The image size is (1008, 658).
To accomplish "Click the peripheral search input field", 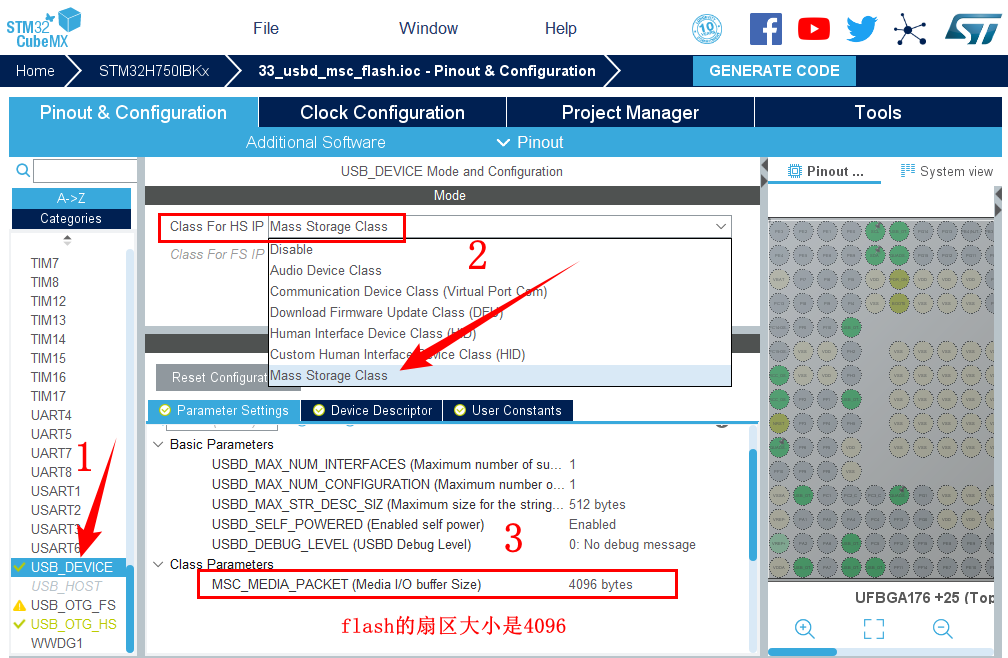I will (x=85, y=171).
